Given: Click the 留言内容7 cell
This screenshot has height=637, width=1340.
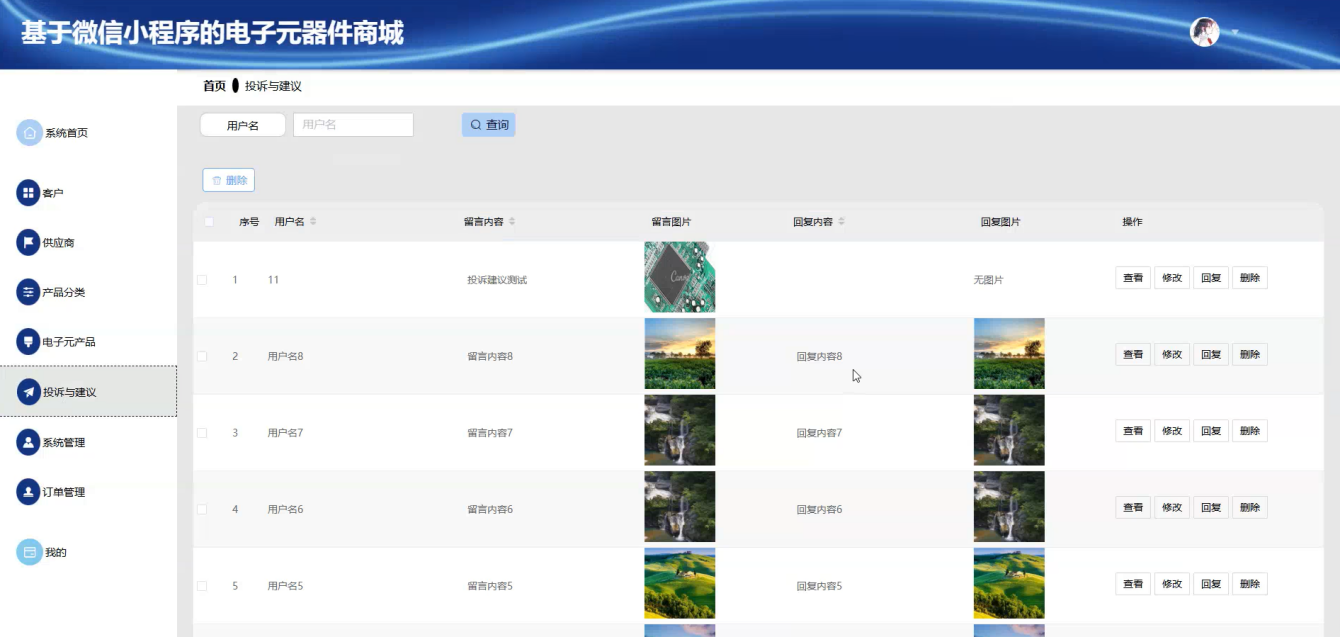Looking at the screenshot, I should pyautogui.click(x=490, y=433).
